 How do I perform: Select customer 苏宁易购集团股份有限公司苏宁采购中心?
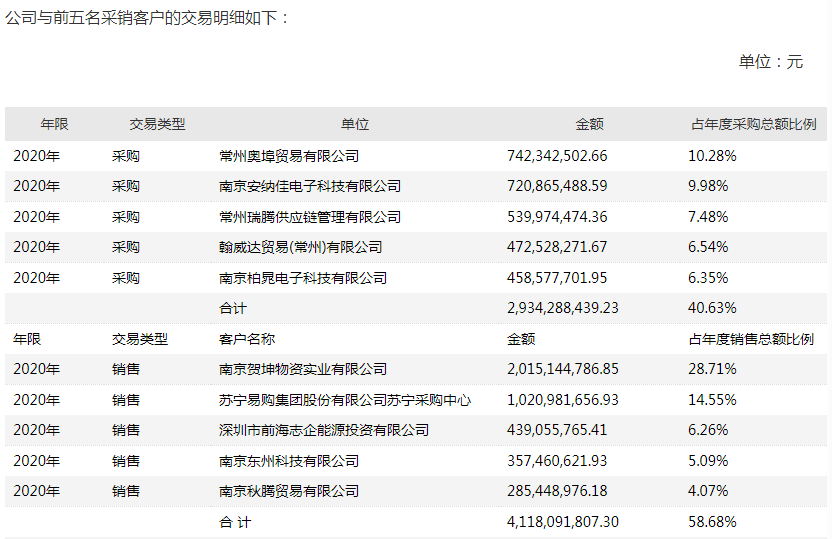point(345,400)
